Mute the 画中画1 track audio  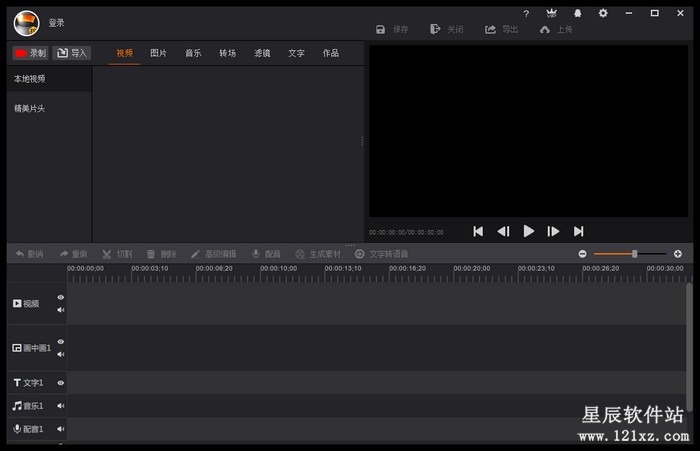pos(61,355)
